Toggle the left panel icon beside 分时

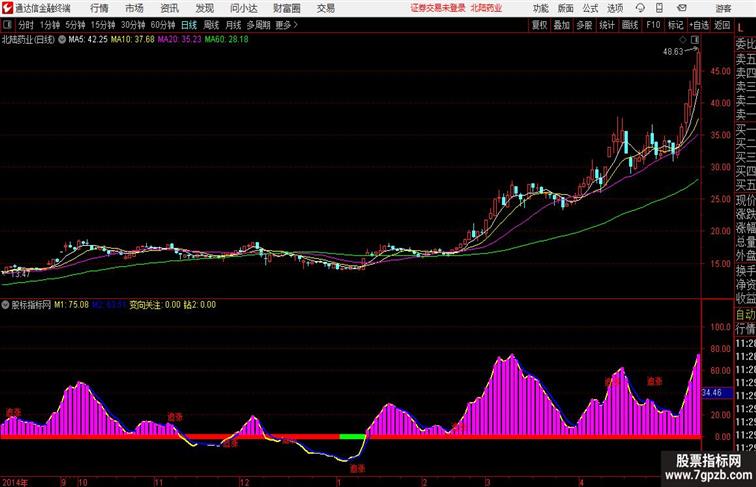pyautogui.click(x=7, y=25)
